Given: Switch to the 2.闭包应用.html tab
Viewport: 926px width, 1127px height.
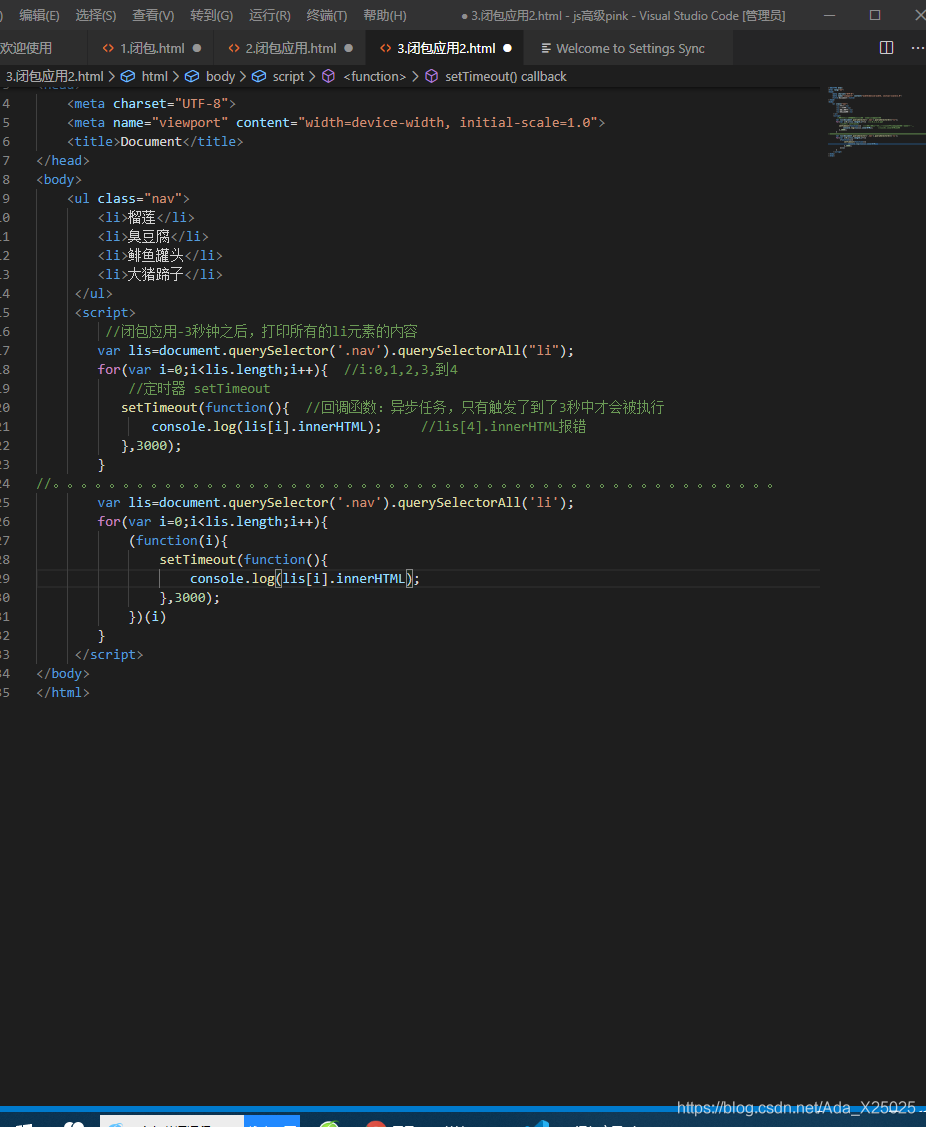Looking at the screenshot, I should pyautogui.click(x=290, y=48).
